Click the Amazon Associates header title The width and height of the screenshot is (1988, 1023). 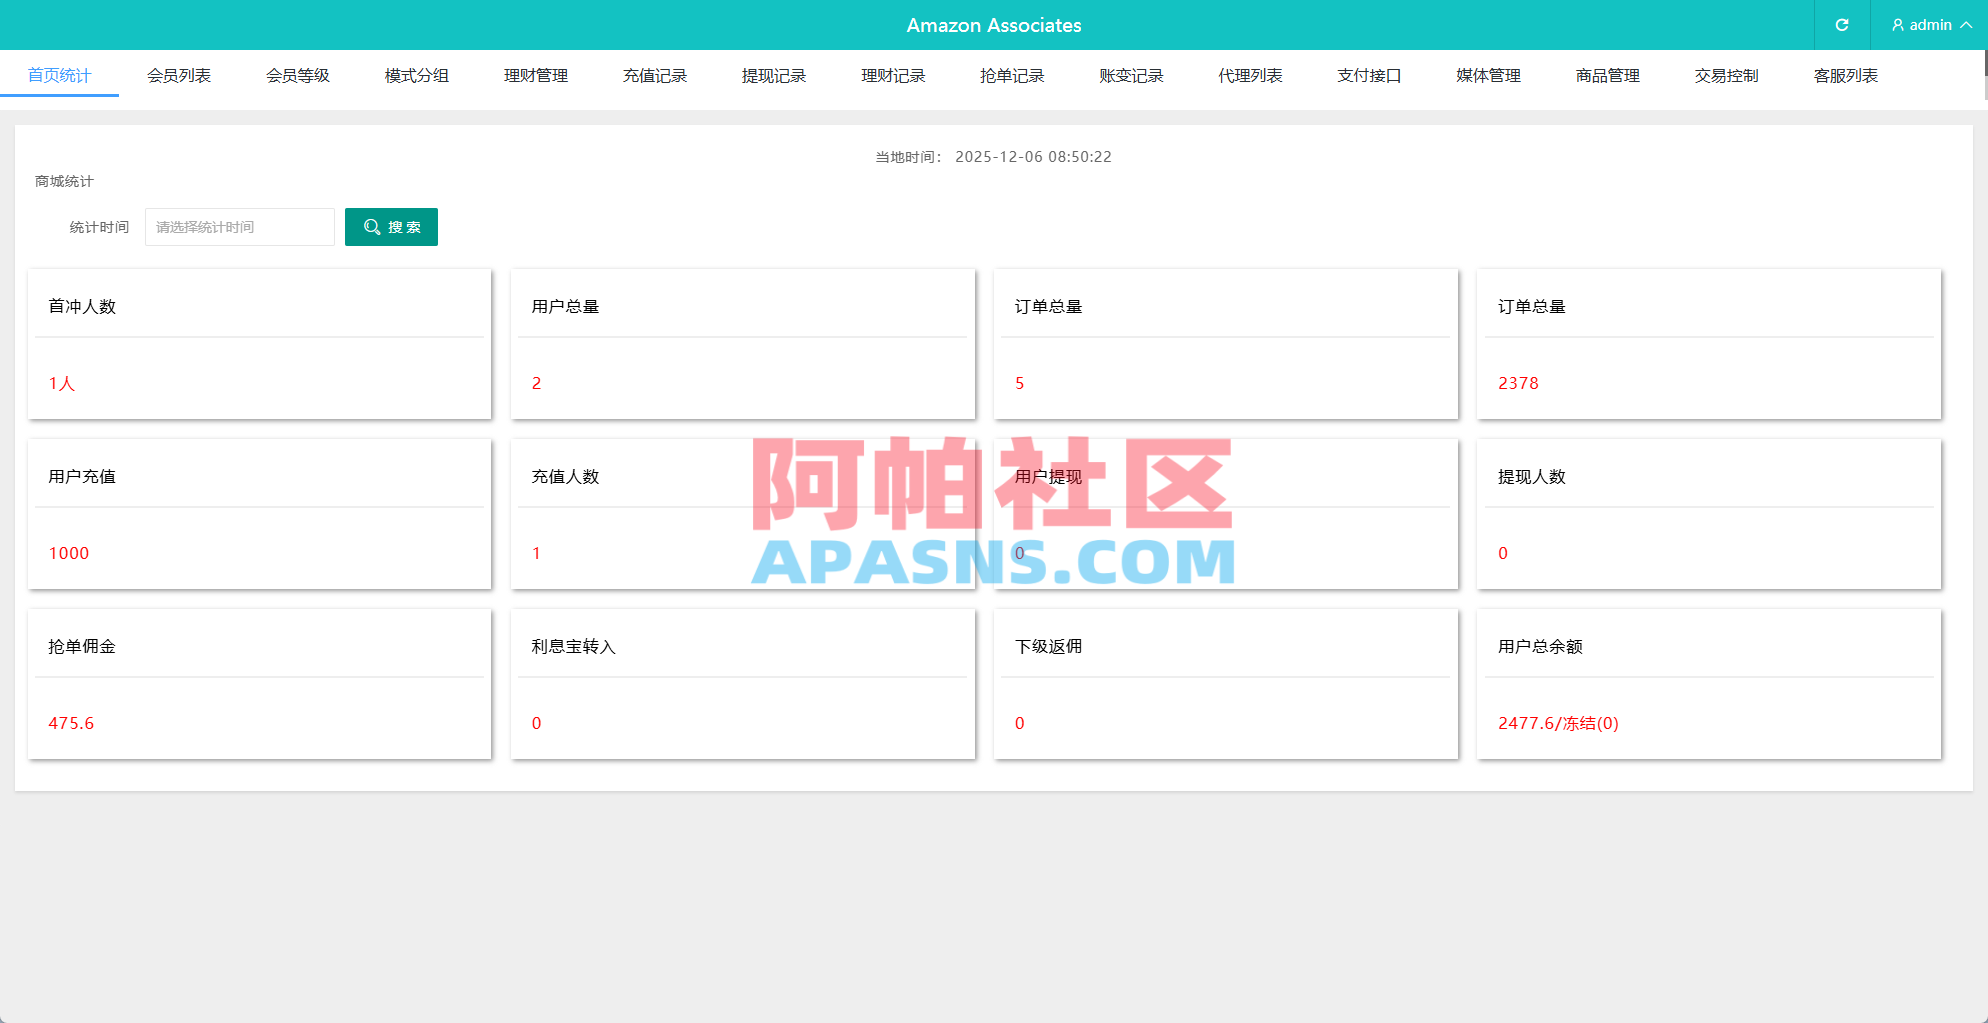click(994, 25)
